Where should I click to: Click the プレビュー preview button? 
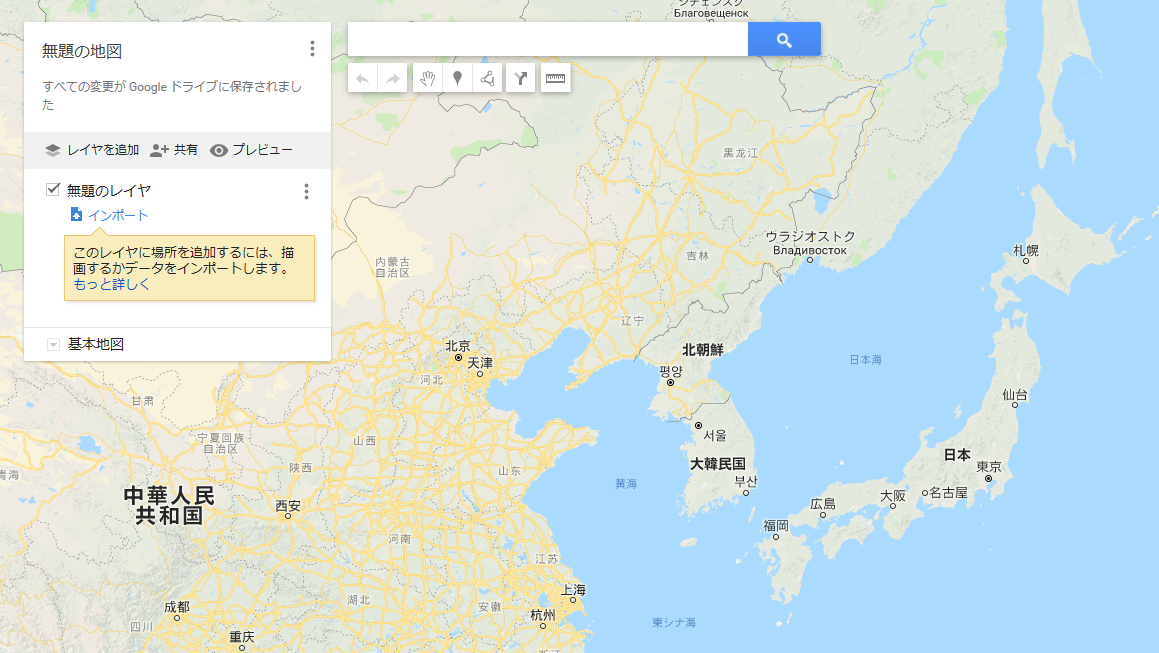click(251, 150)
